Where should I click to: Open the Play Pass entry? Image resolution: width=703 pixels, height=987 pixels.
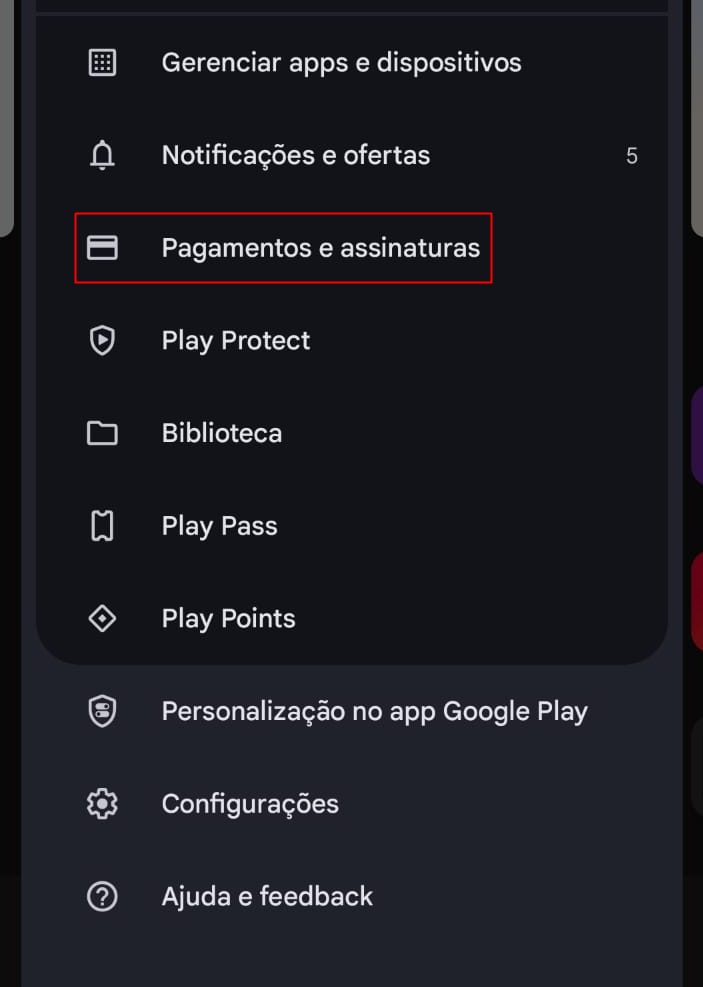220,526
